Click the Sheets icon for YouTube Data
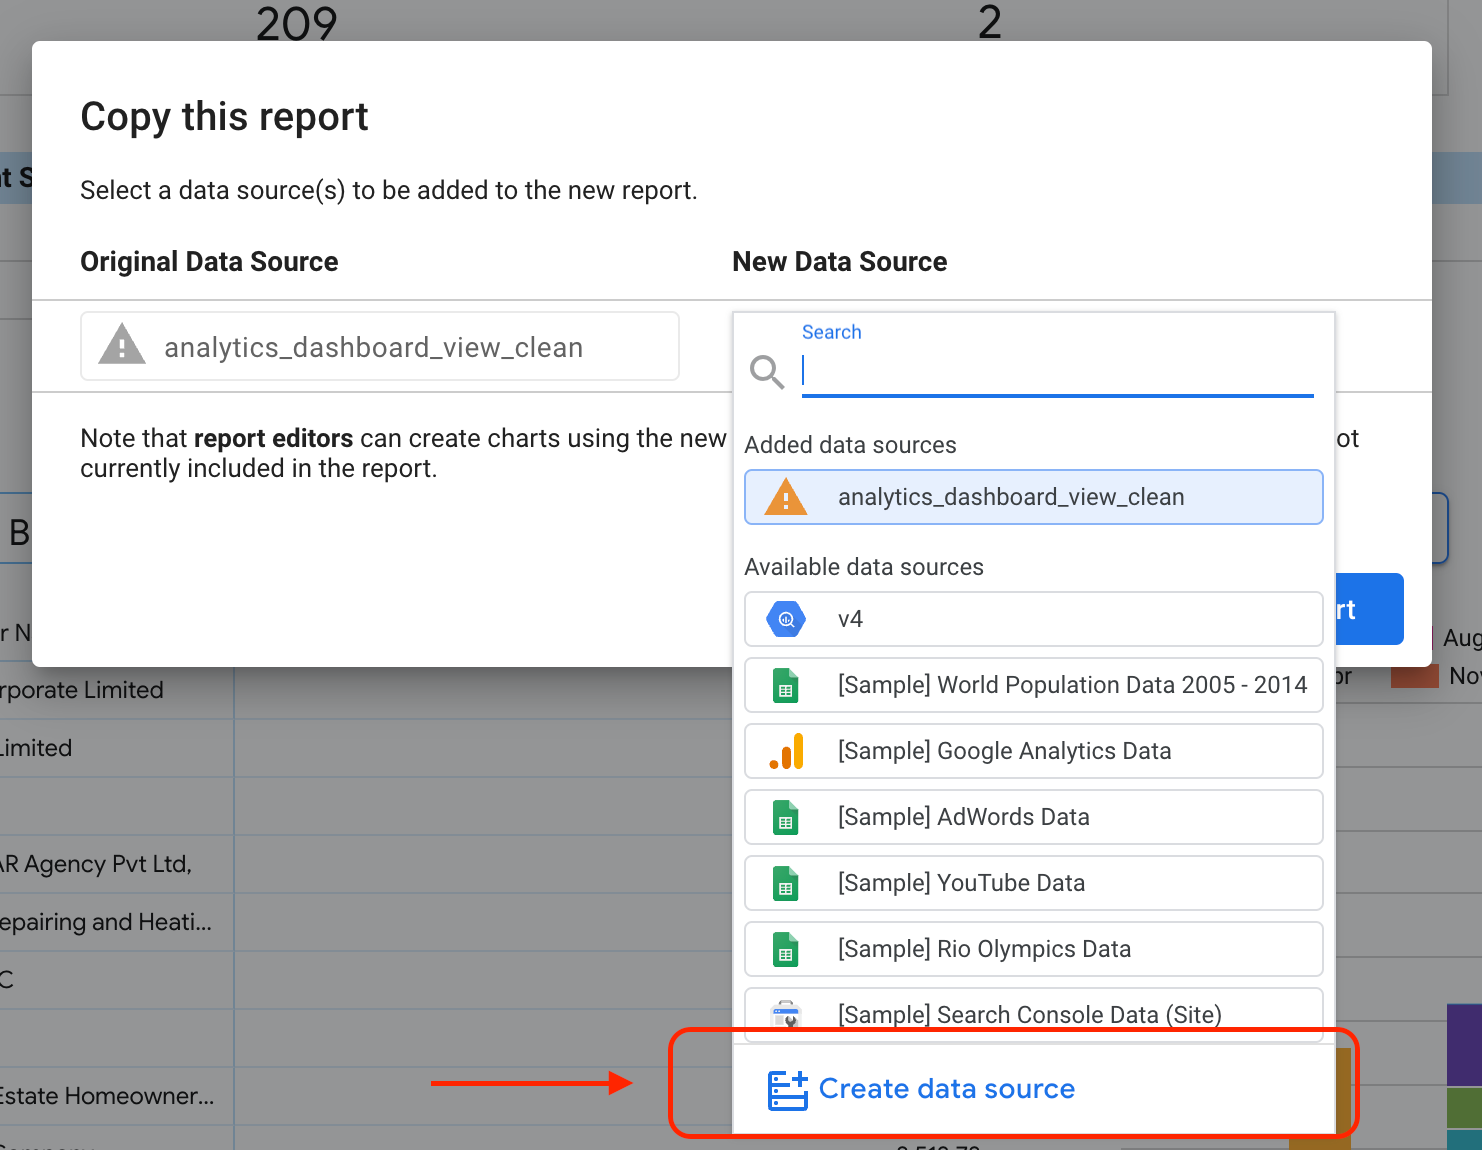The width and height of the screenshot is (1482, 1150). click(x=786, y=883)
